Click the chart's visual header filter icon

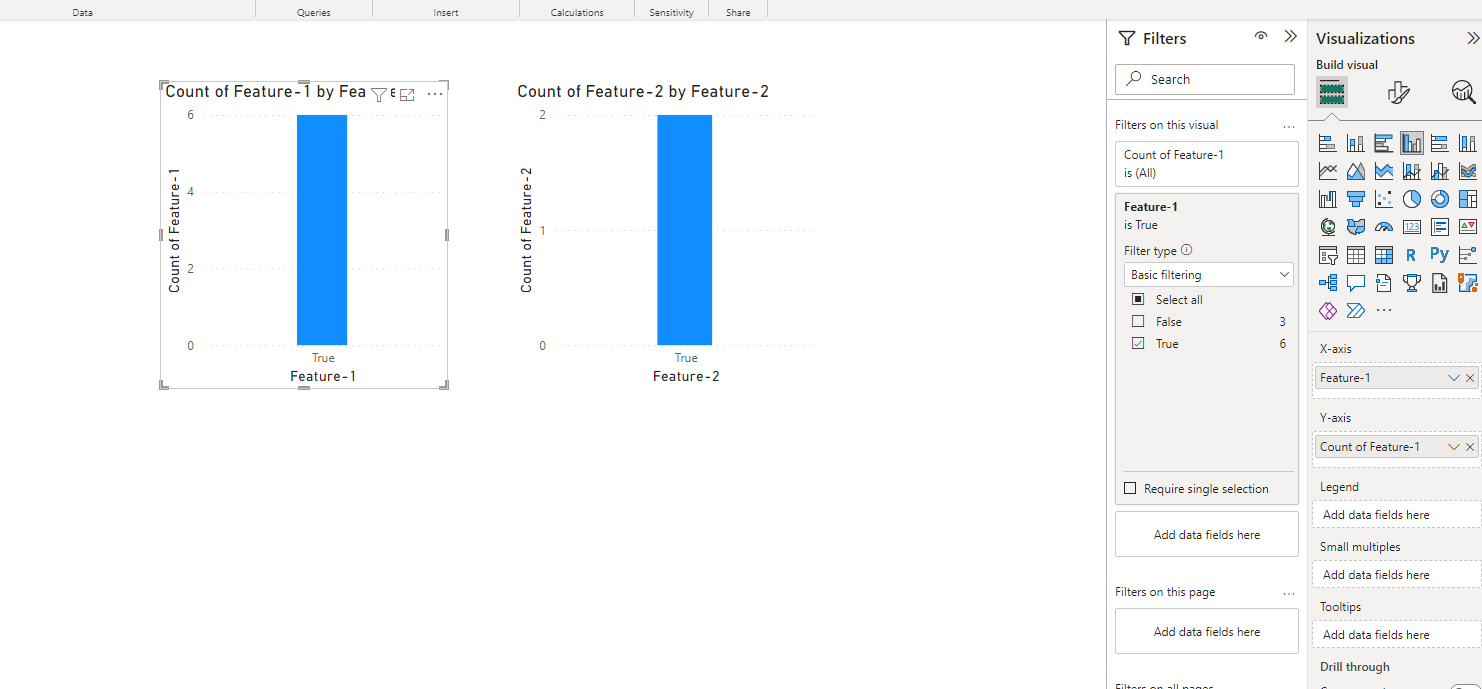tap(379, 94)
